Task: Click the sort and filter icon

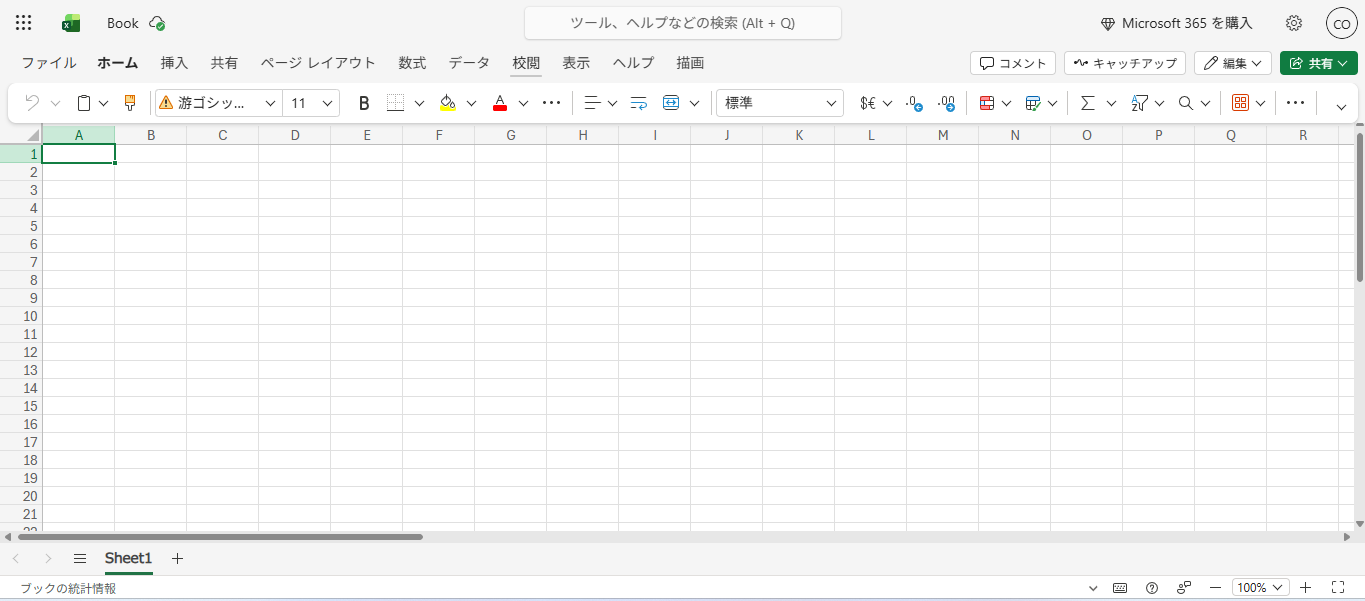Action: (1139, 103)
